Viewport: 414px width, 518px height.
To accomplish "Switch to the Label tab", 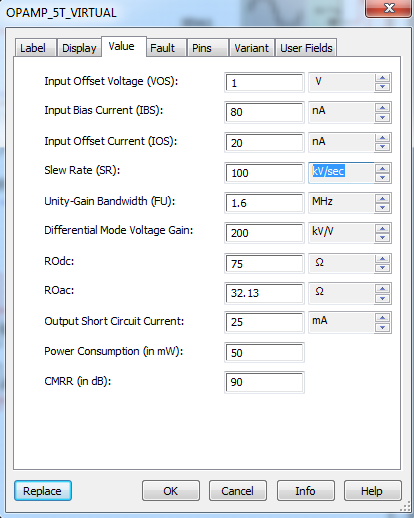I will [x=35, y=48].
